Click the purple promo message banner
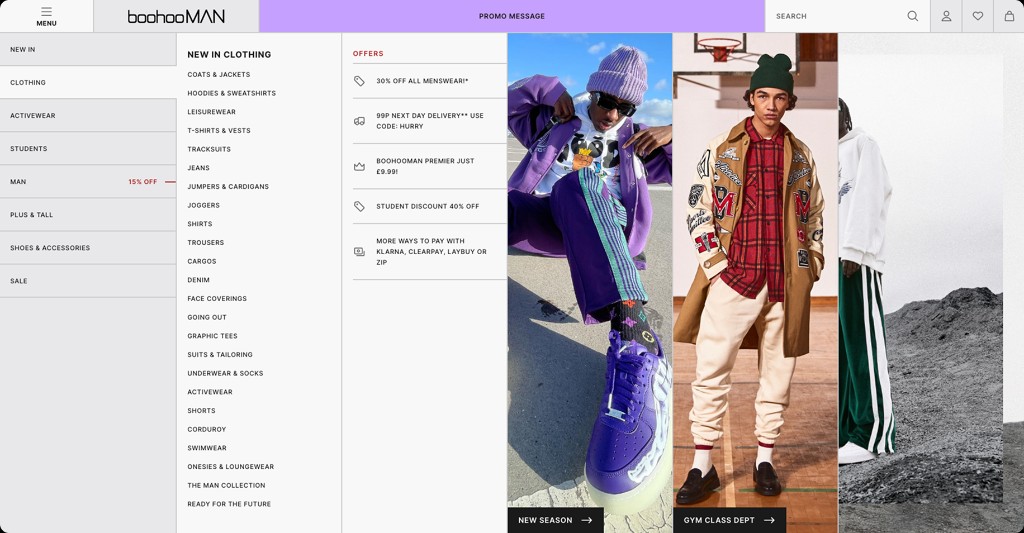Image resolution: width=1024 pixels, height=533 pixels. tap(512, 16)
